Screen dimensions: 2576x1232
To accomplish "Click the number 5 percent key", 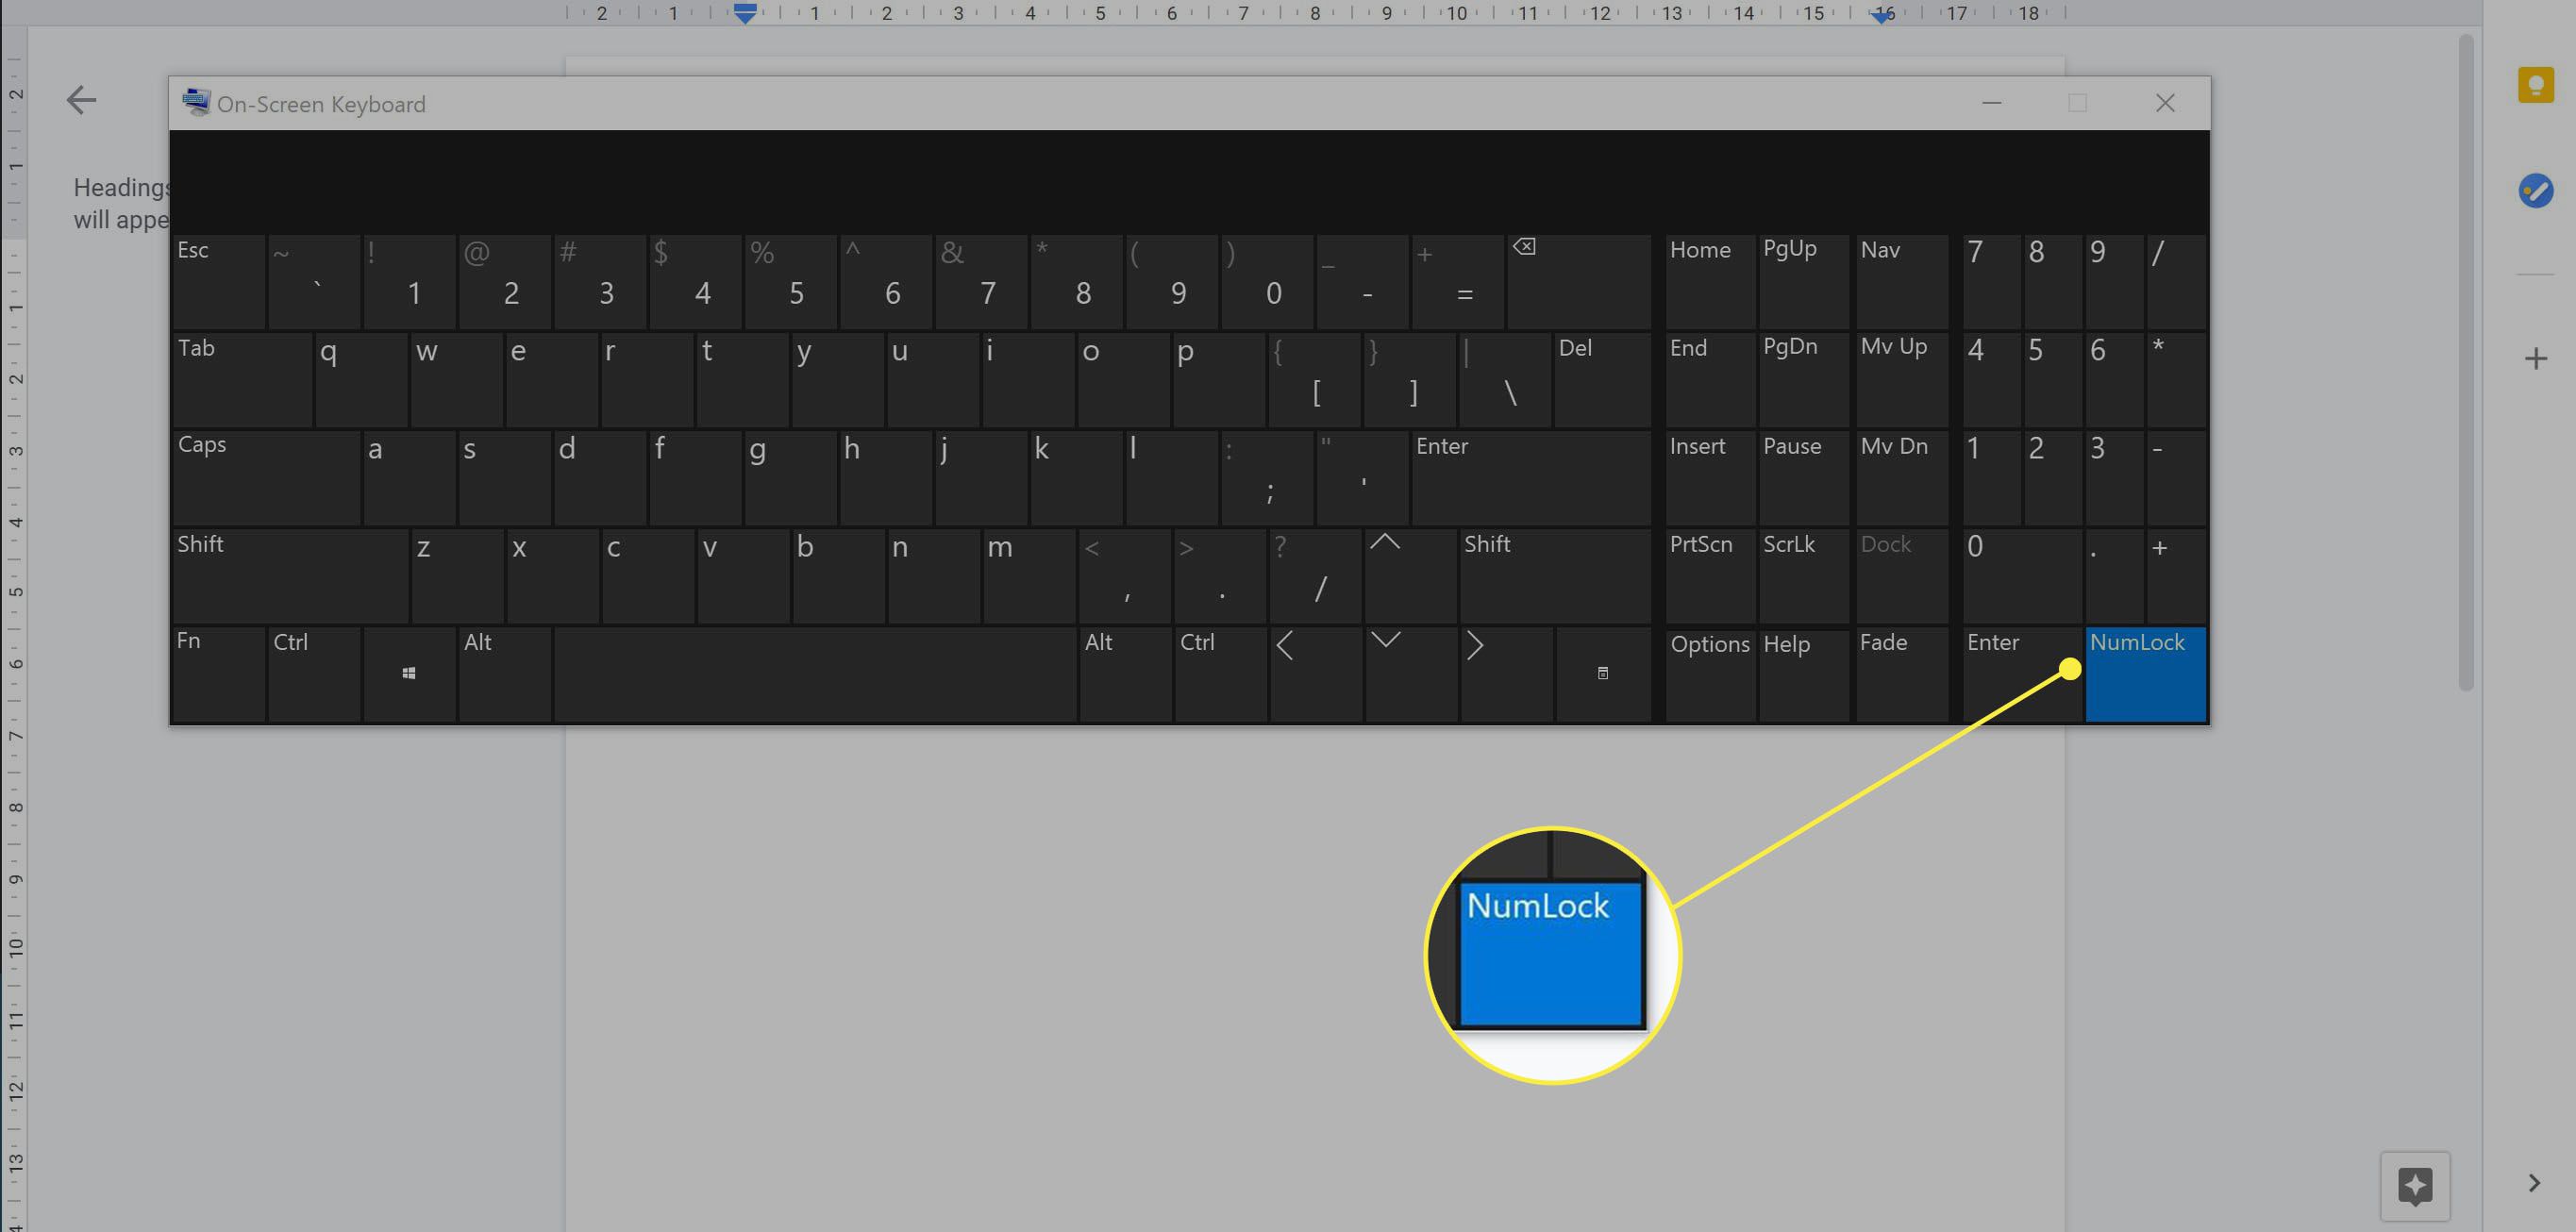I will (790, 281).
